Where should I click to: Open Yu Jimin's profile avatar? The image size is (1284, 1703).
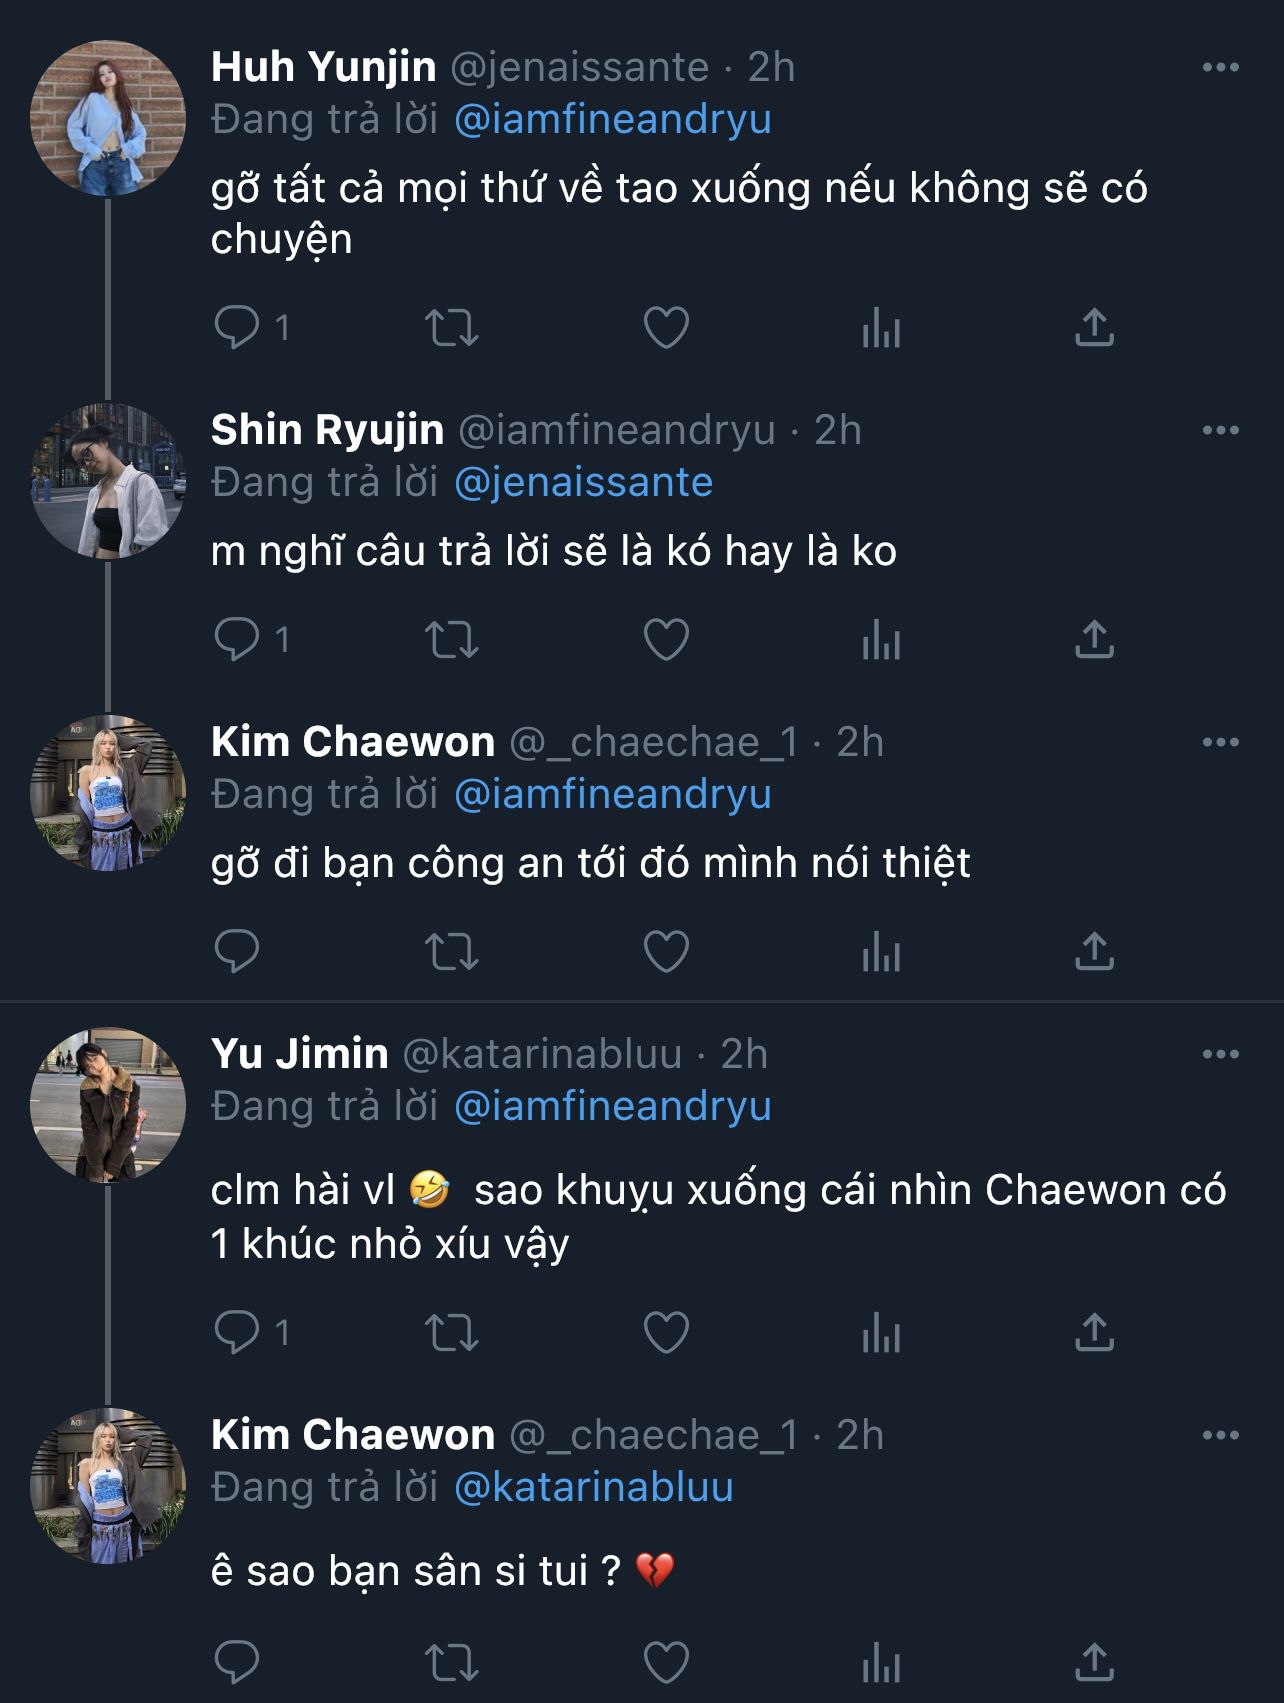click(x=108, y=1105)
